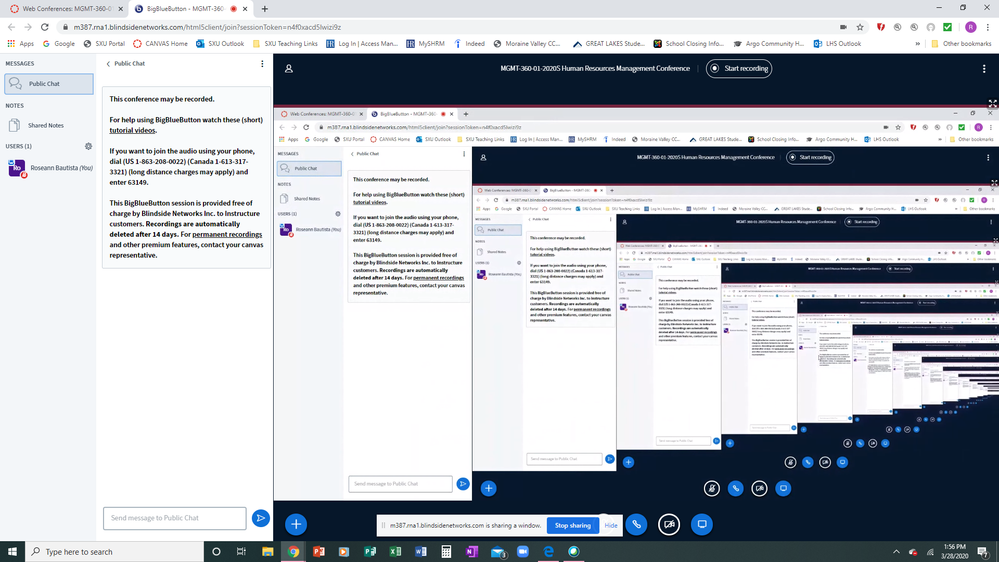
Task: Switch to Web Conferences browser tab
Action: pos(63,7)
